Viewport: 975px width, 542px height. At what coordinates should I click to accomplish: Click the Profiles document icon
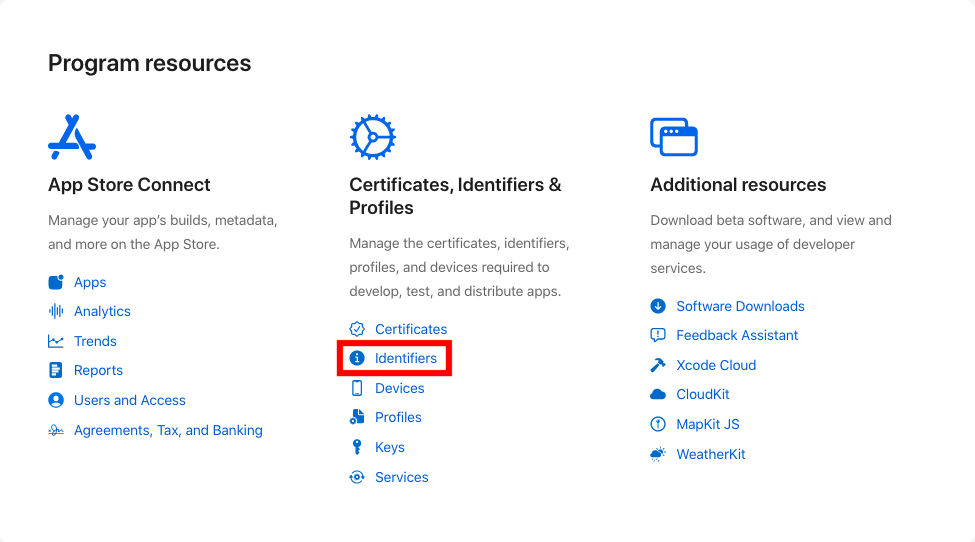click(357, 417)
